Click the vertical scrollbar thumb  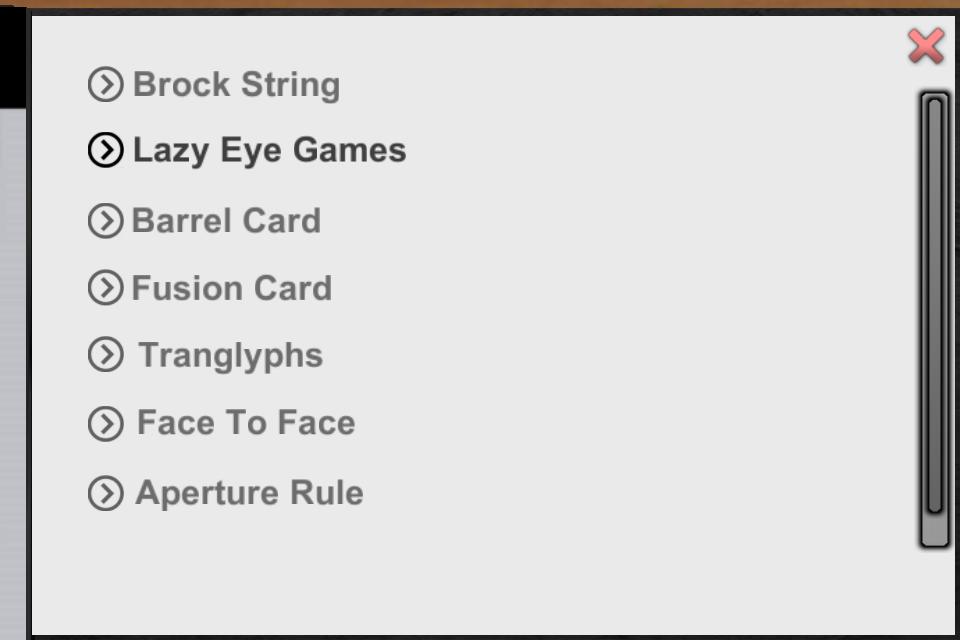tap(935, 300)
